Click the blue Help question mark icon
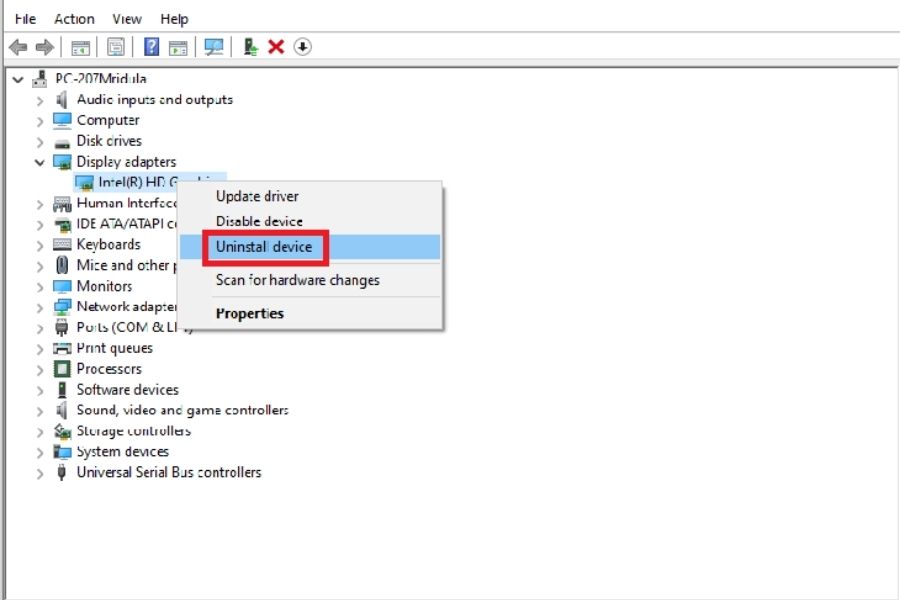Viewport: 900px width, 600px height. point(152,47)
